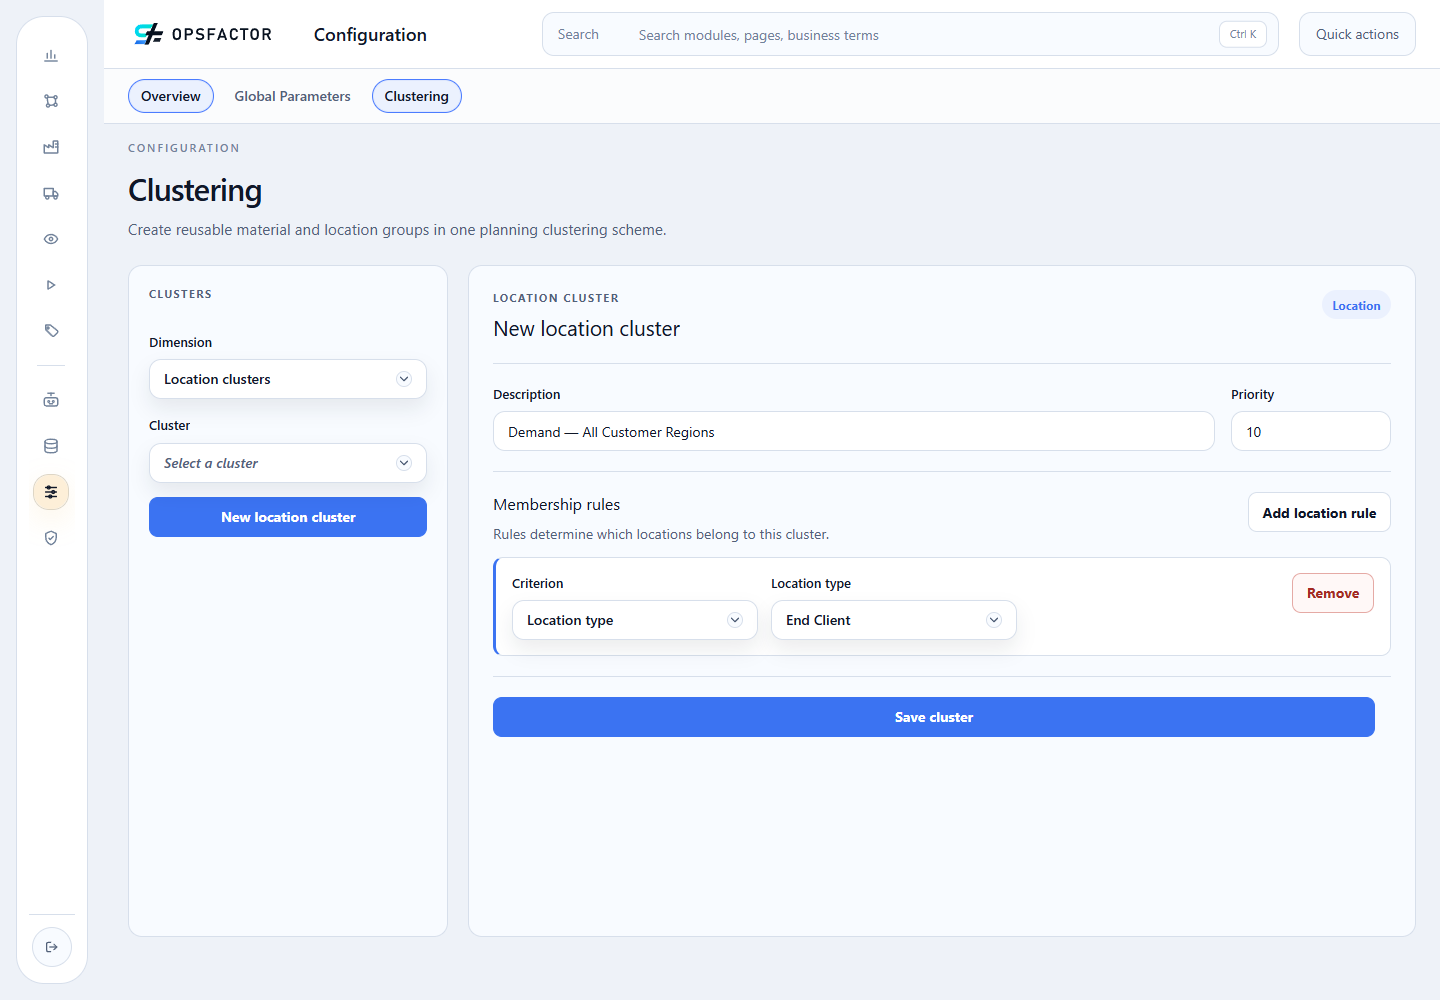
Task: Select the highlighted sliders configuration icon
Action: pyautogui.click(x=51, y=492)
